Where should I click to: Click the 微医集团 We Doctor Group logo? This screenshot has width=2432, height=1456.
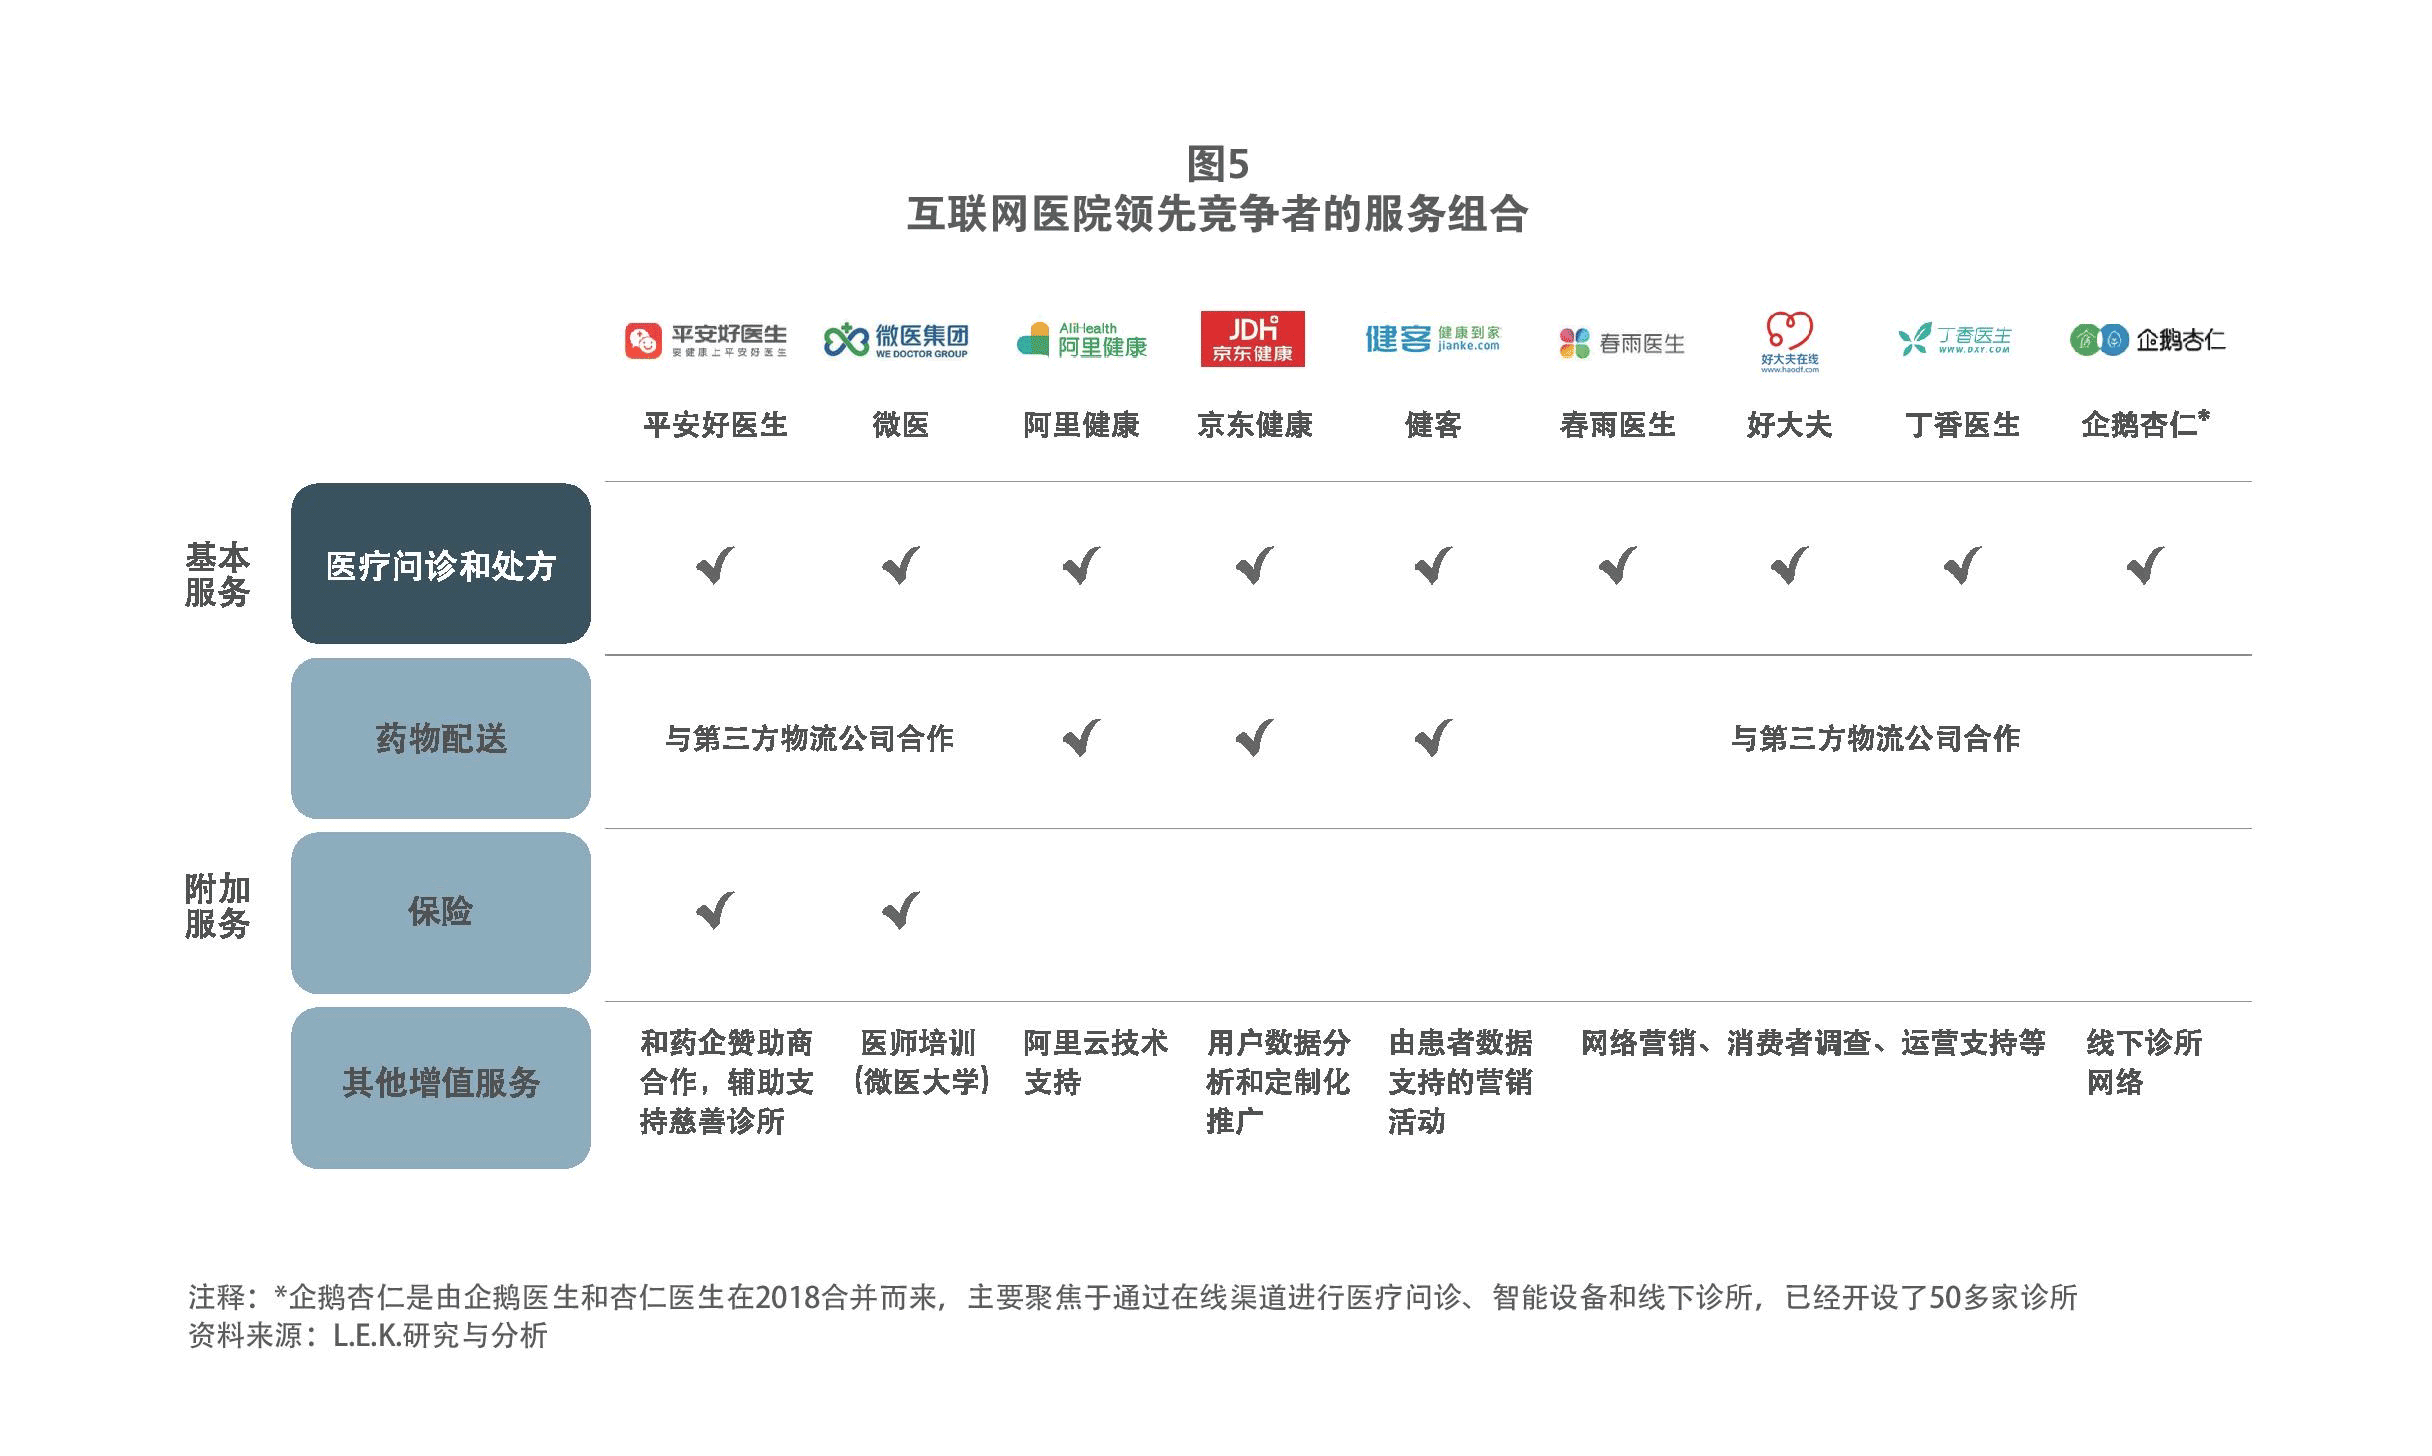click(896, 340)
